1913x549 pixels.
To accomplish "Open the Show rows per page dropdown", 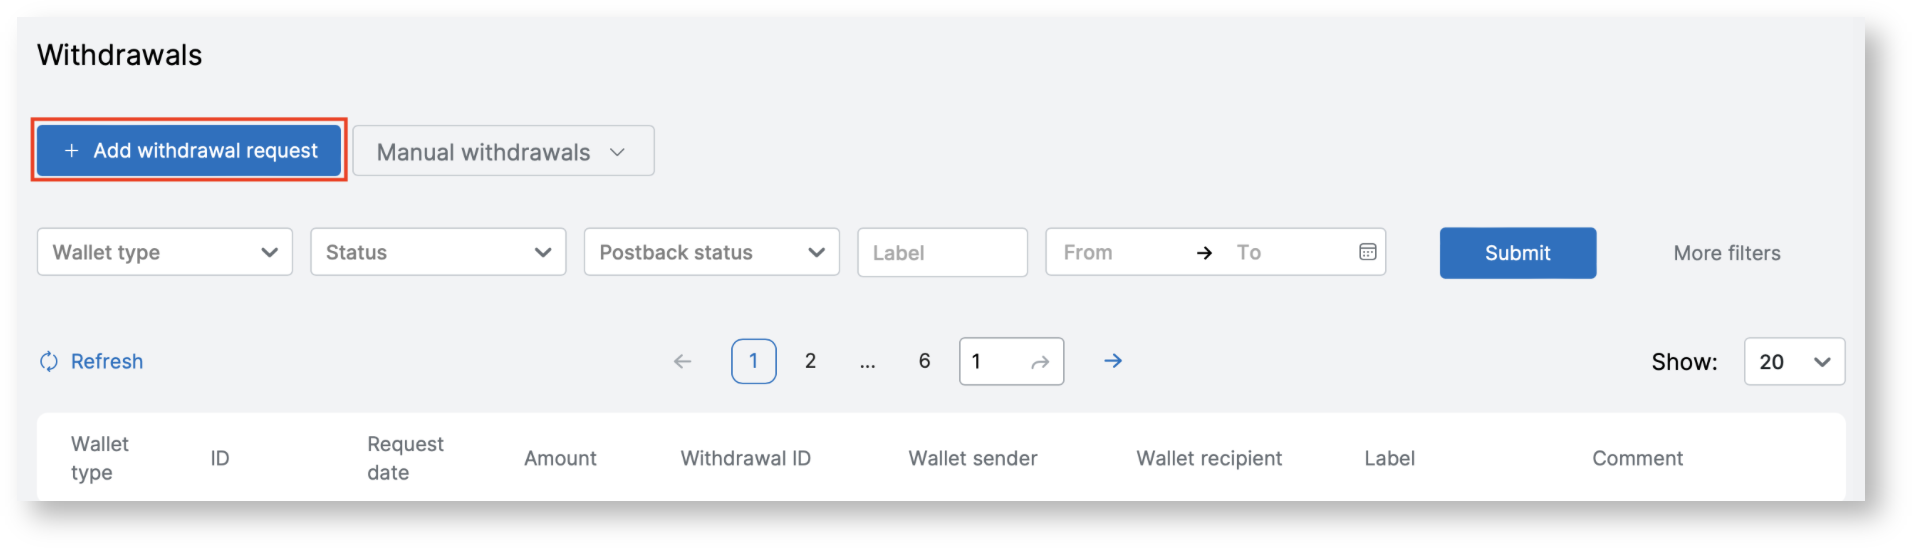I will pyautogui.click(x=1794, y=362).
